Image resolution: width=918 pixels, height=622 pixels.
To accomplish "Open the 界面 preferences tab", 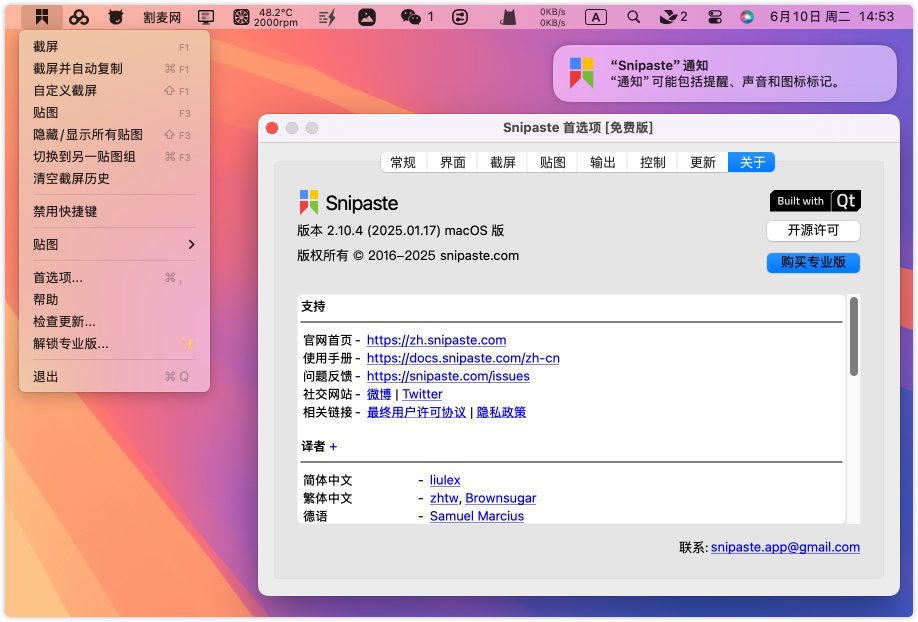I will pos(453,162).
